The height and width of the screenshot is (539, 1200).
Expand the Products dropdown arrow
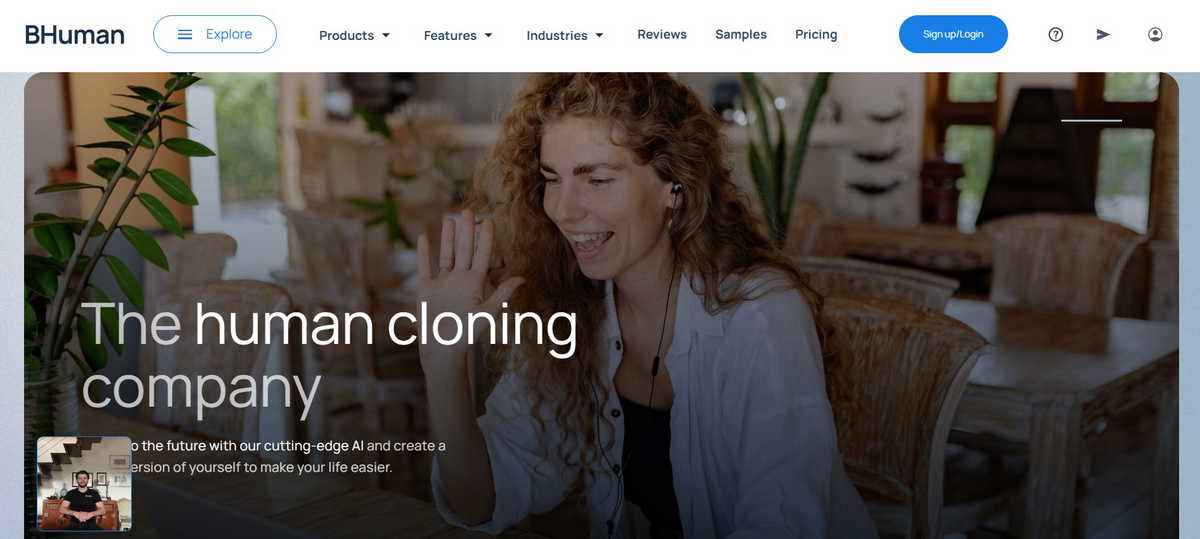tap(386, 35)
